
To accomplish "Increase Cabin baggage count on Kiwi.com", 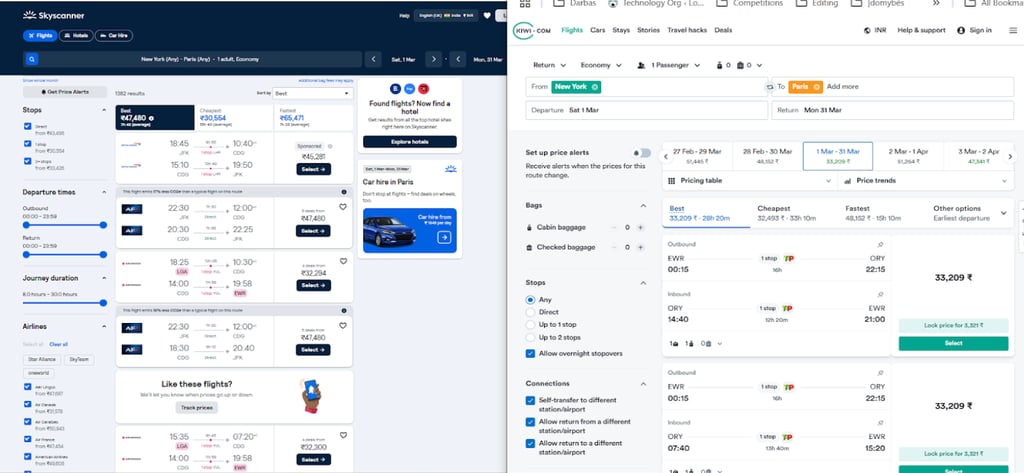I will click(x=640, y=227).
